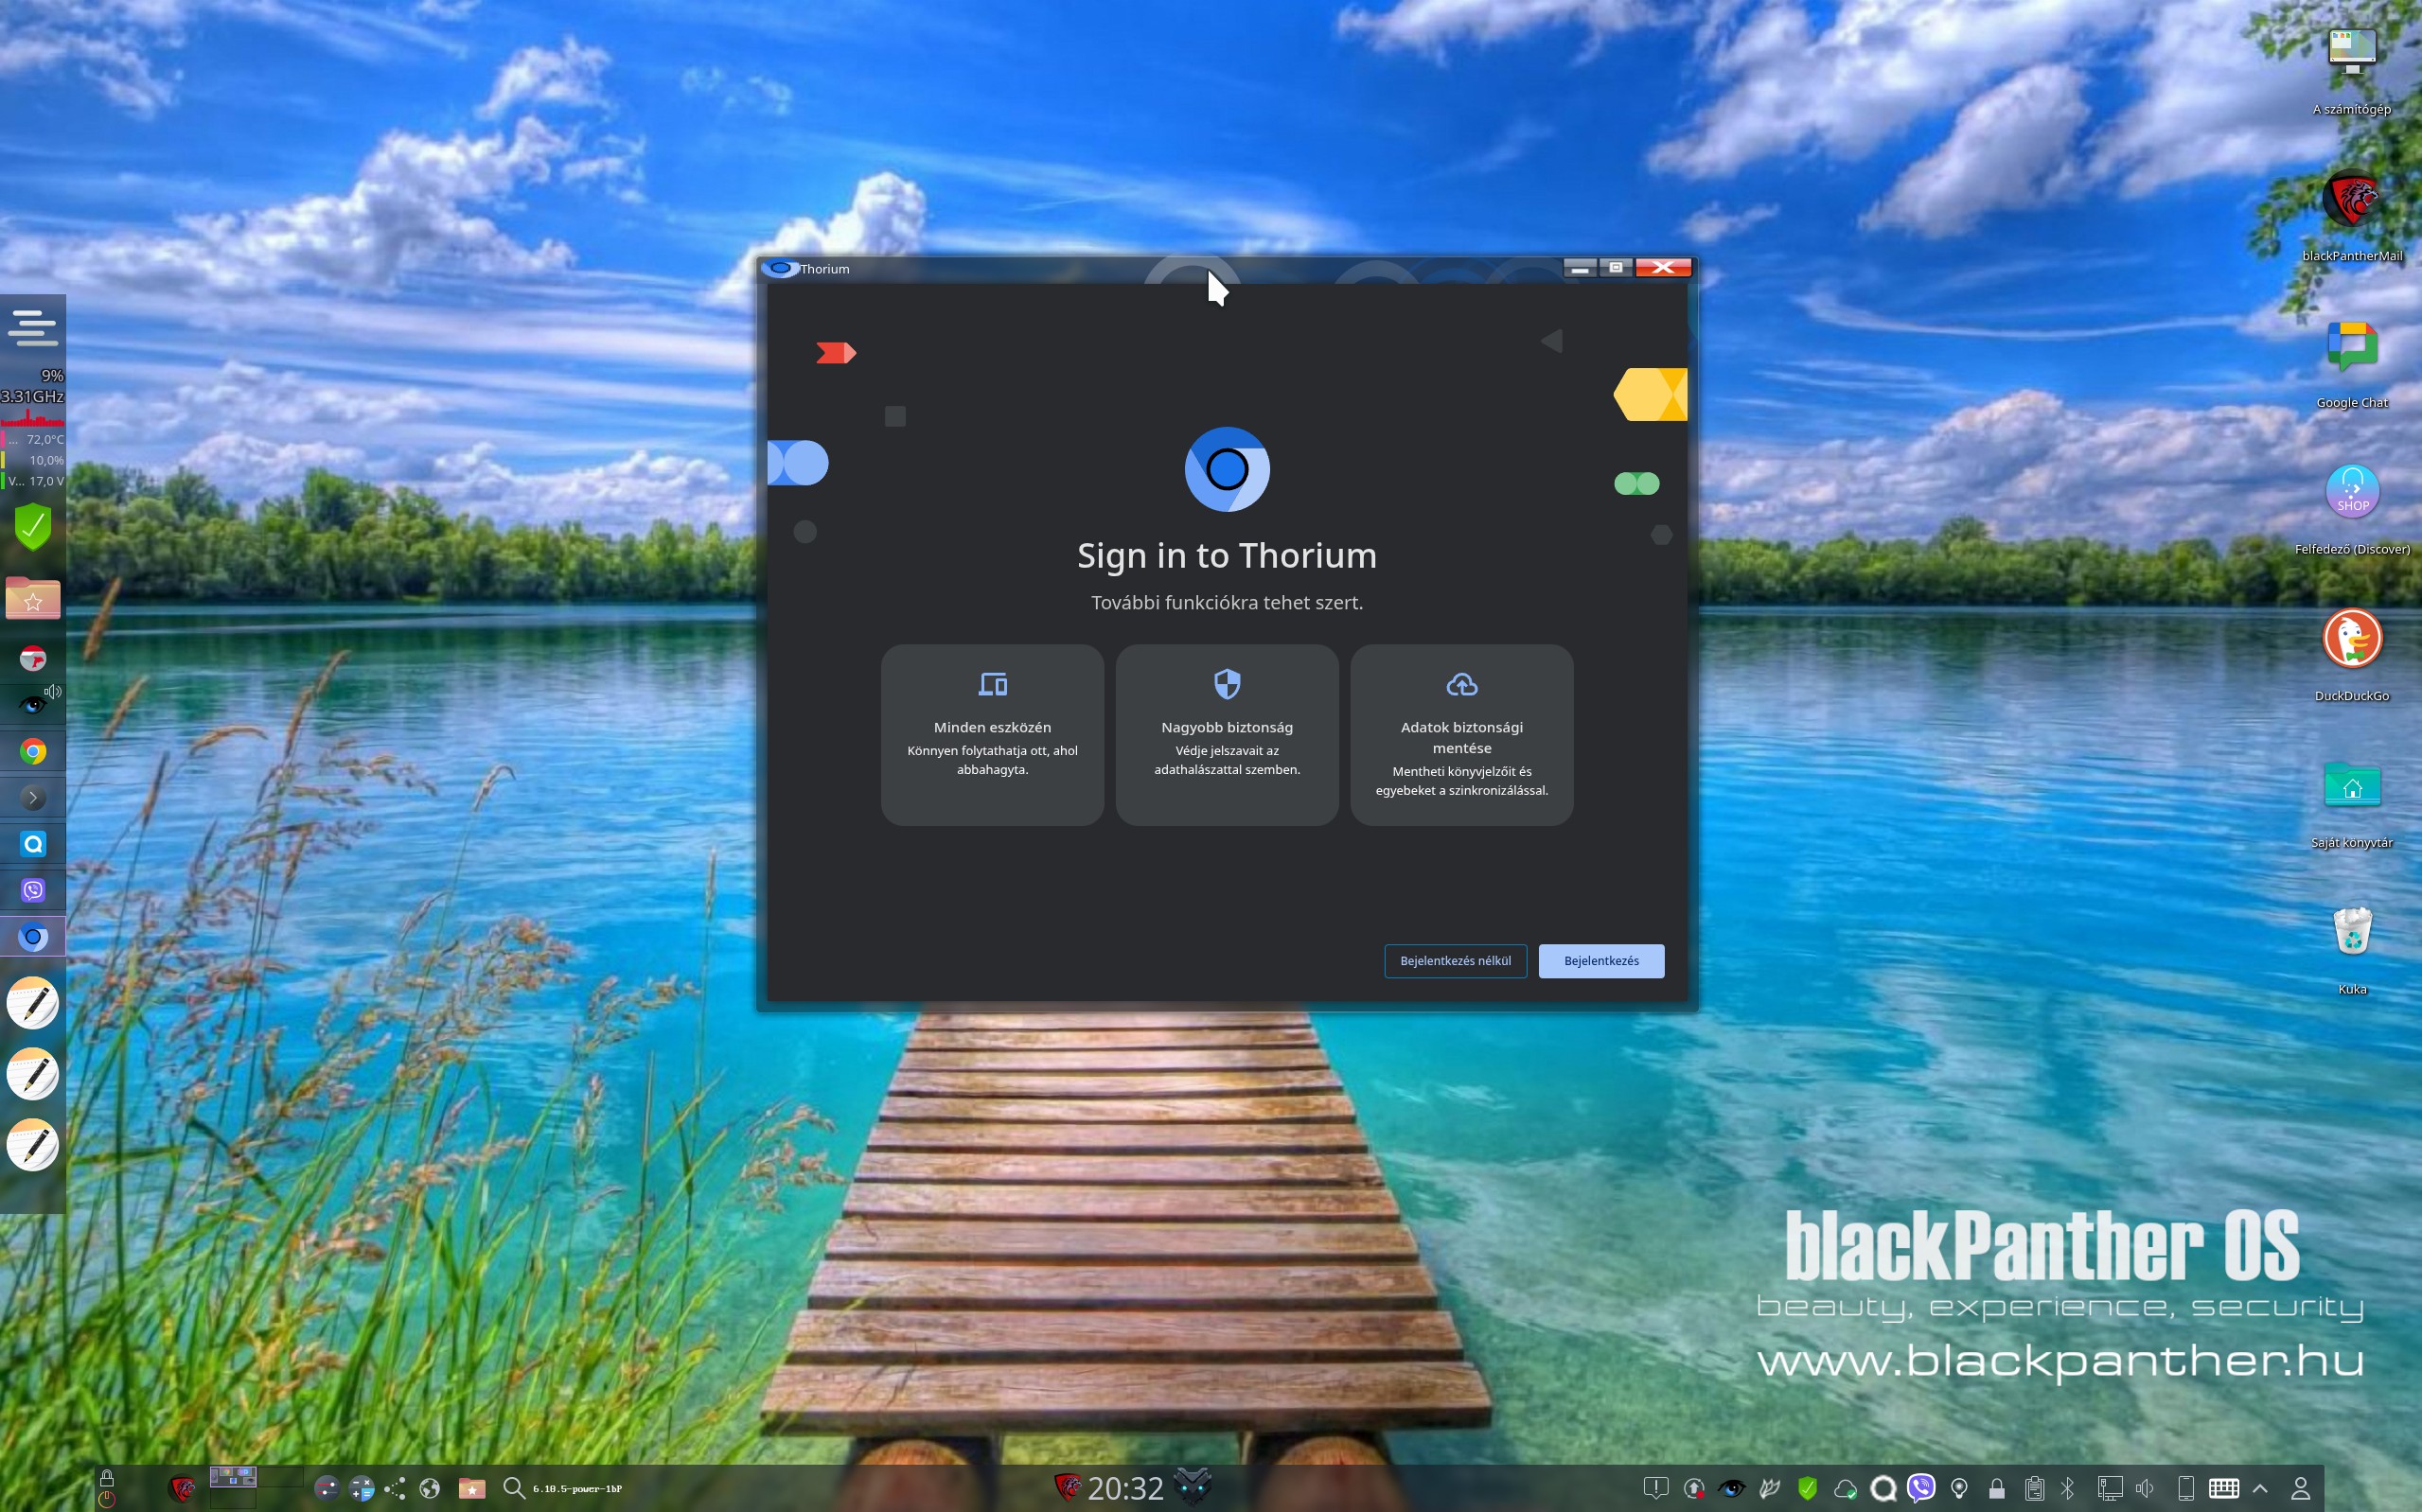Click the Bejelentkezés sign-in button
This screenshot has width=2422, height=1512.
(x=1600, y=961)
